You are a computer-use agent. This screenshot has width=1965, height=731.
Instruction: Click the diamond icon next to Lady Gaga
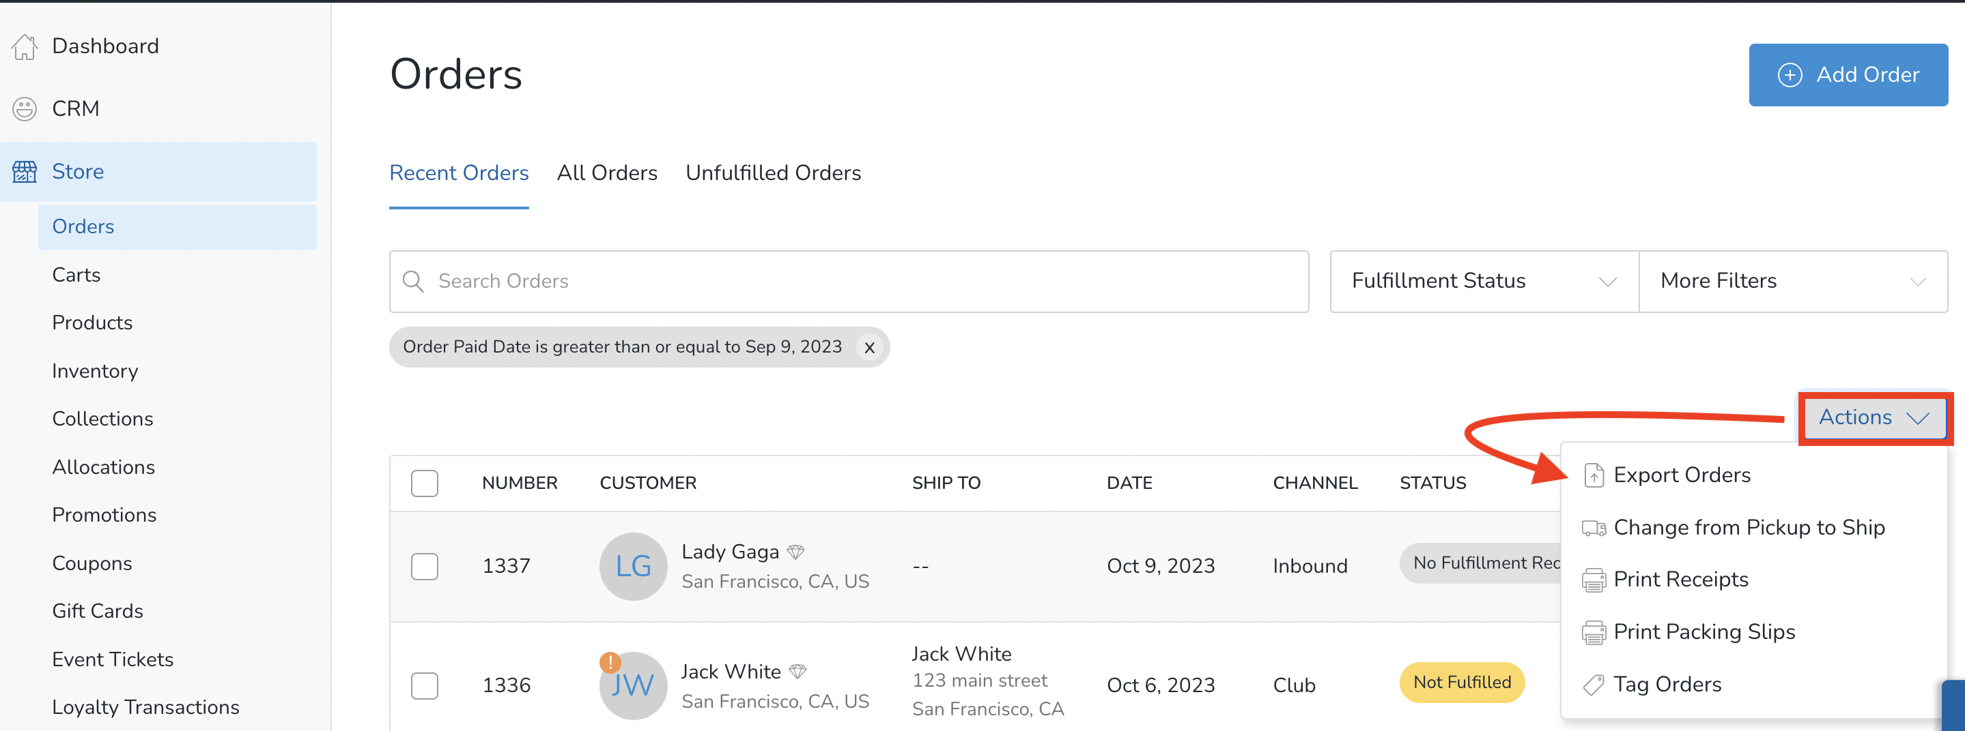point(797,551)
